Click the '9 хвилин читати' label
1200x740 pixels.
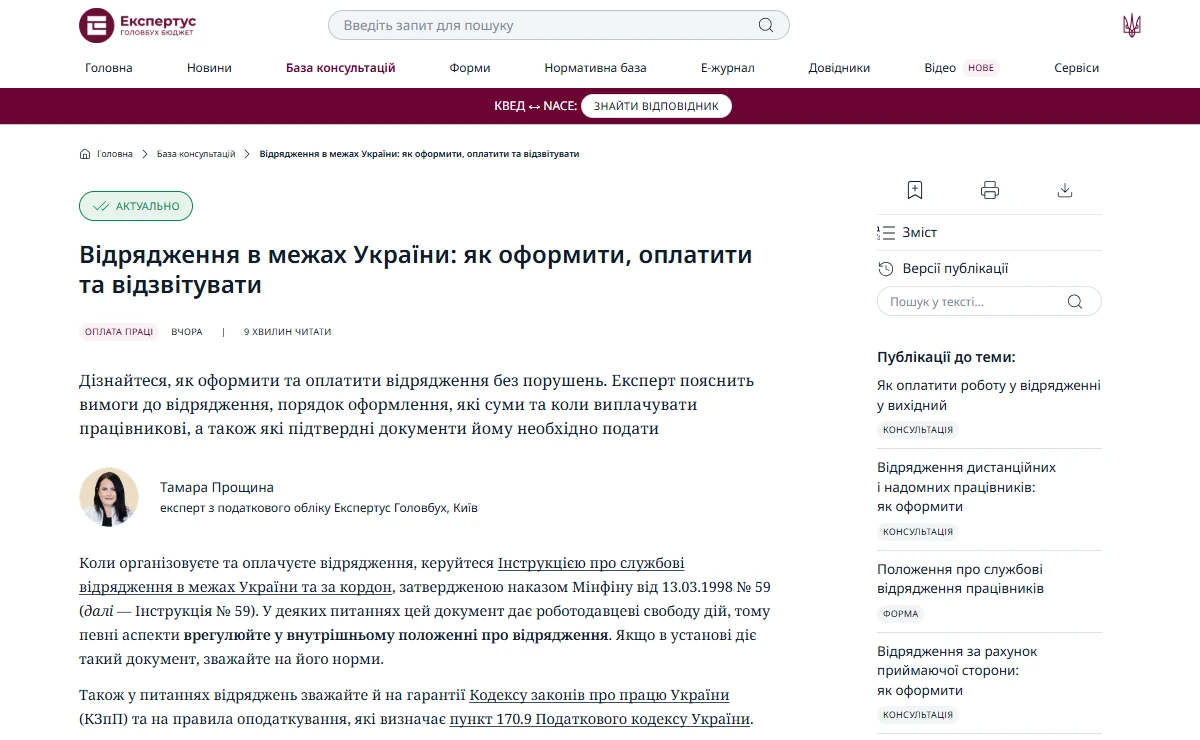(x=287, y=332)
